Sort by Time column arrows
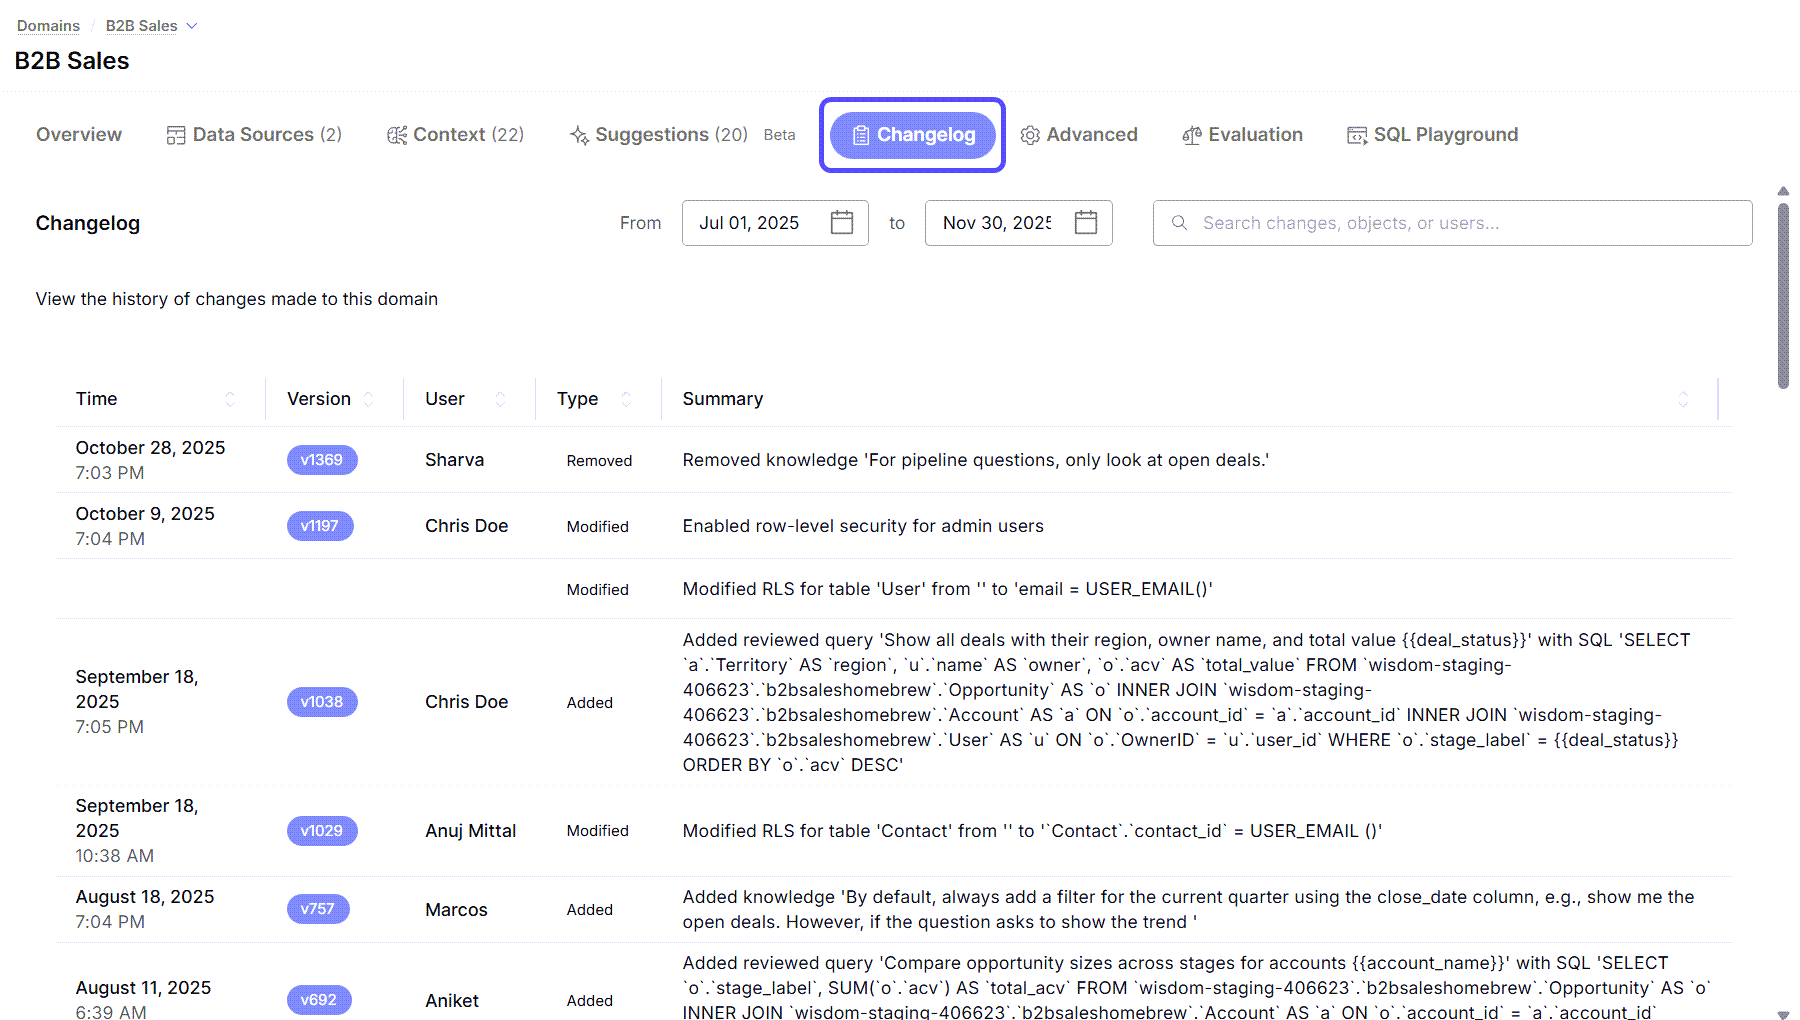The width and height of the screenshot is (1800, 1020). pos(230,399)
